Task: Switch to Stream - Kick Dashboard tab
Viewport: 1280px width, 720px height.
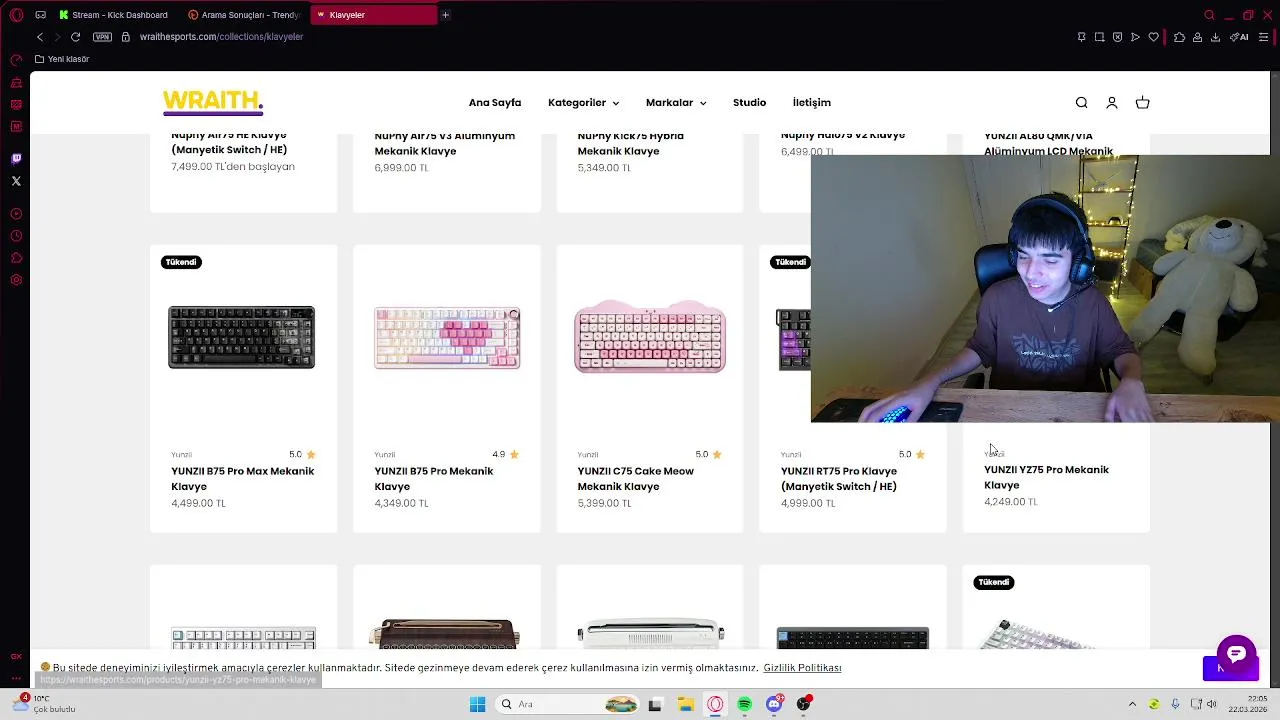Action: pos(113,15)
